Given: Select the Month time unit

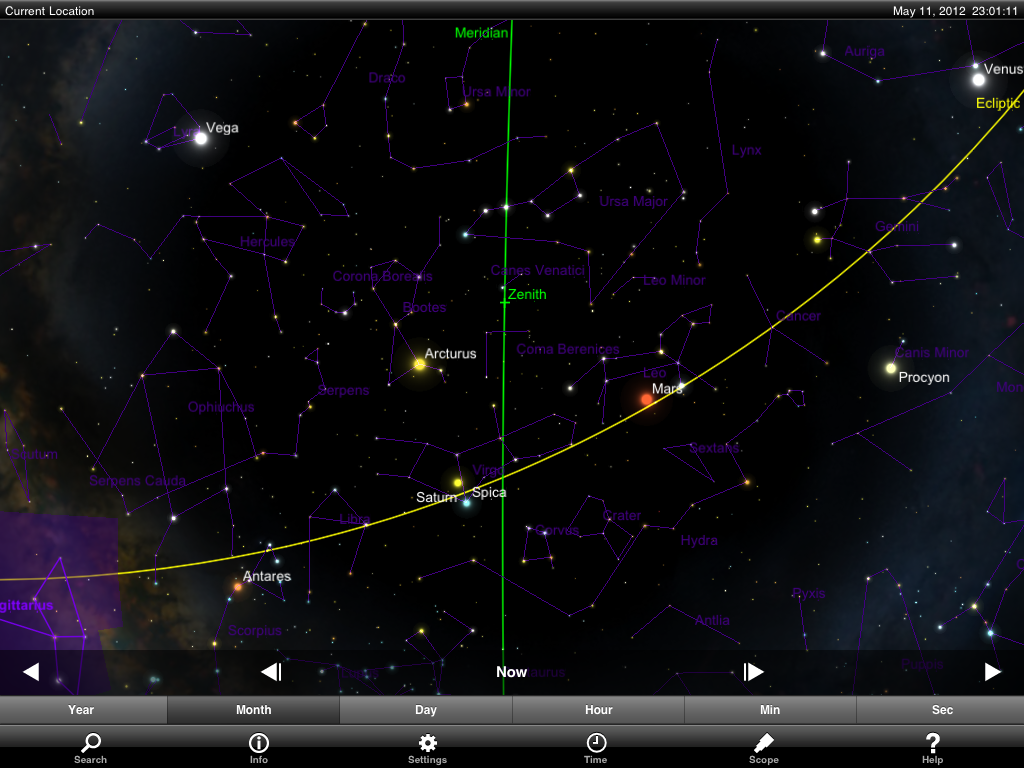Looking at the screenshot, I should [x=253, y=710].
